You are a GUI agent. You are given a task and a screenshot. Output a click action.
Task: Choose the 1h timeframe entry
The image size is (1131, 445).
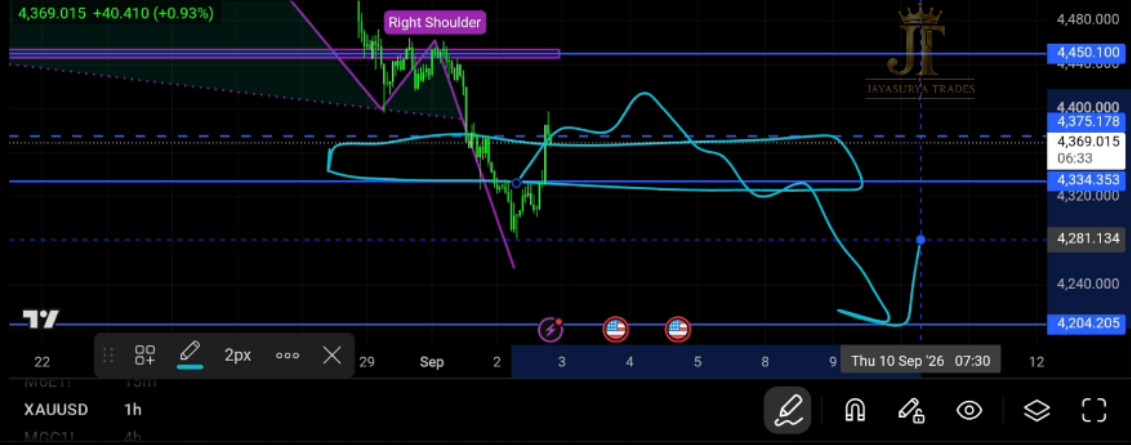click(x=133, y=410)
